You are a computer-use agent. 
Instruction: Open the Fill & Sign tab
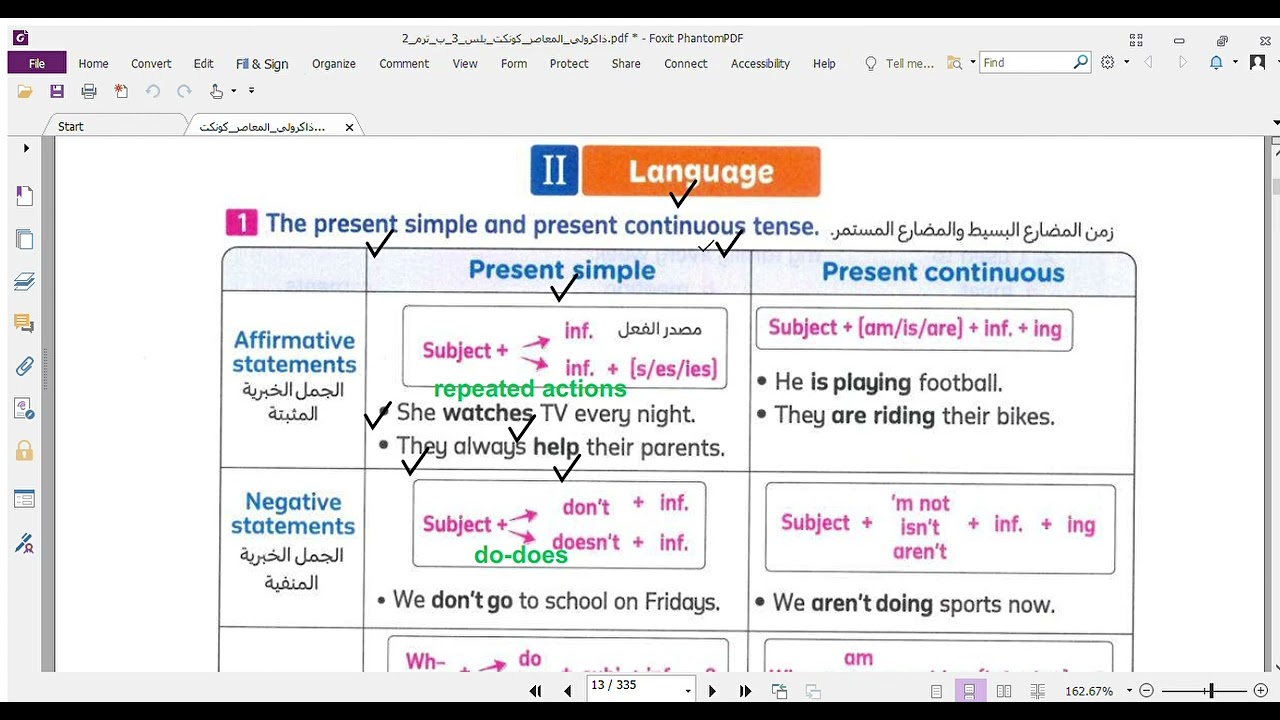(262, 63)
